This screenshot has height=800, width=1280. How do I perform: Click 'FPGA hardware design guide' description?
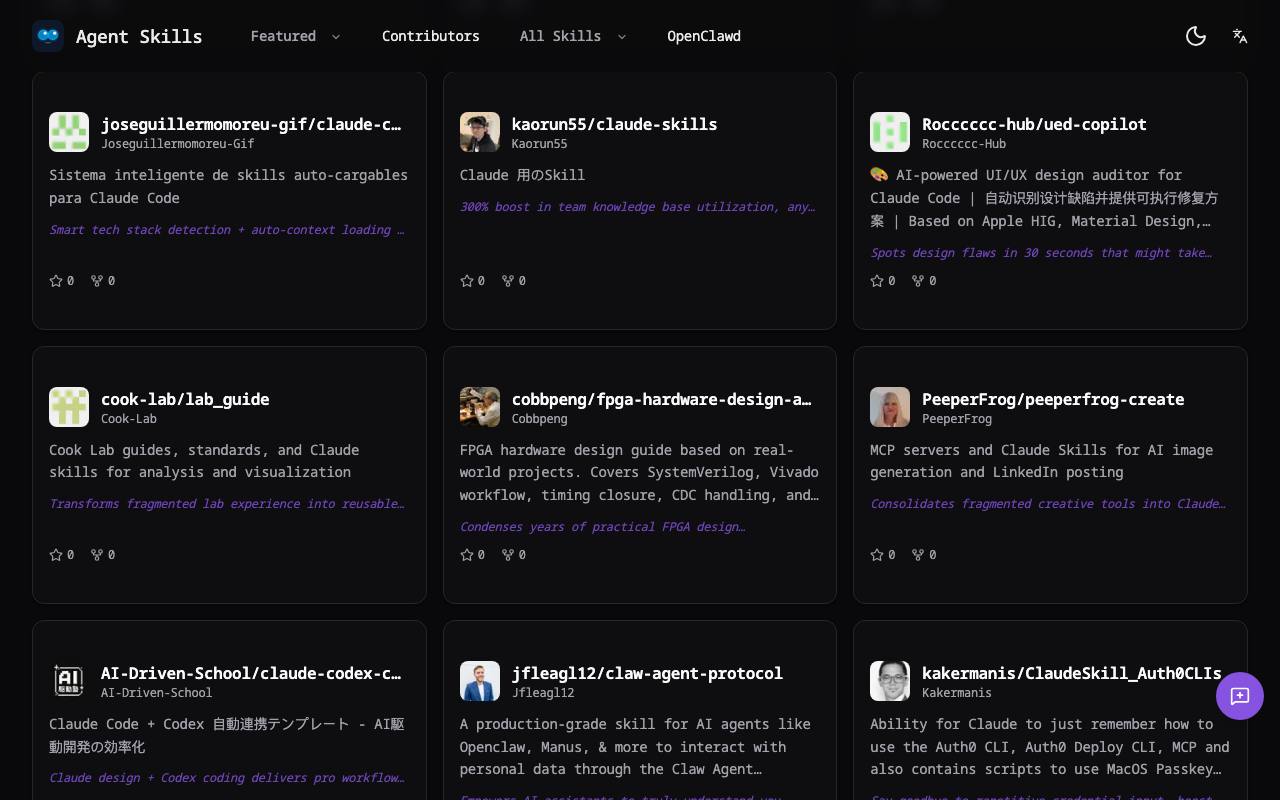[640, 473]
